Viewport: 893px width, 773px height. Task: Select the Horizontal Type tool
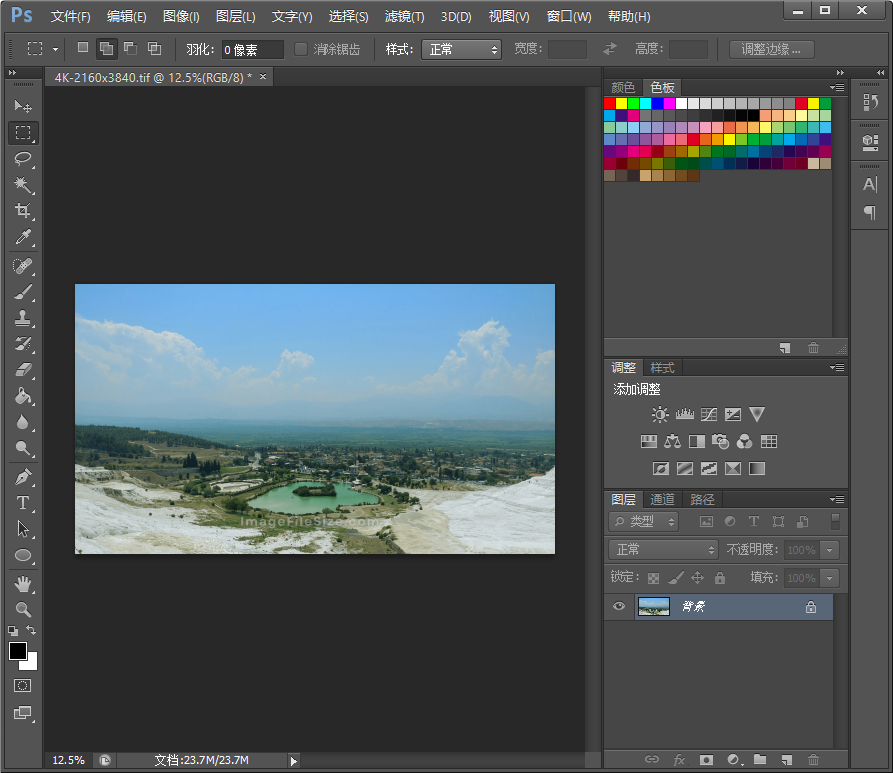(23, 503)
